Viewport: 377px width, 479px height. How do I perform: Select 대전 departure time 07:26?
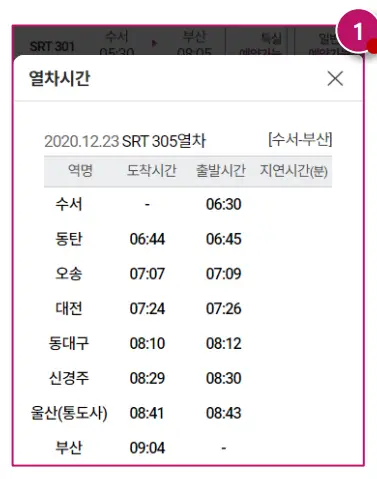(x=224, y=309)
